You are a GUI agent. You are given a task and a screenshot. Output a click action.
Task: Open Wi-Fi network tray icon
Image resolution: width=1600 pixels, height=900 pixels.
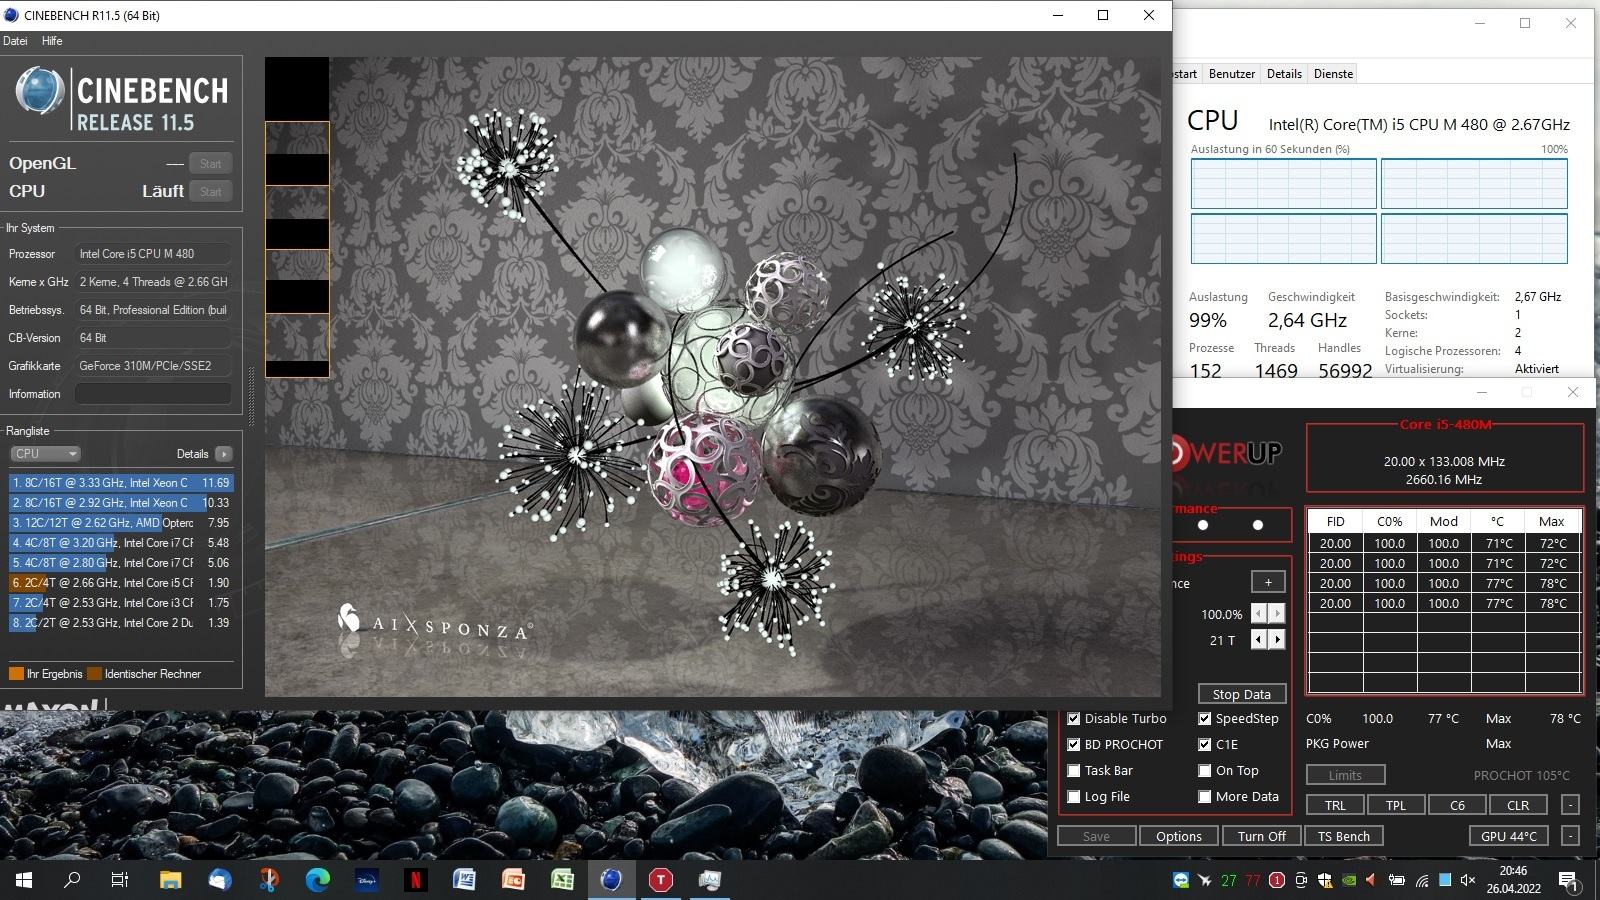[1421, 880]
